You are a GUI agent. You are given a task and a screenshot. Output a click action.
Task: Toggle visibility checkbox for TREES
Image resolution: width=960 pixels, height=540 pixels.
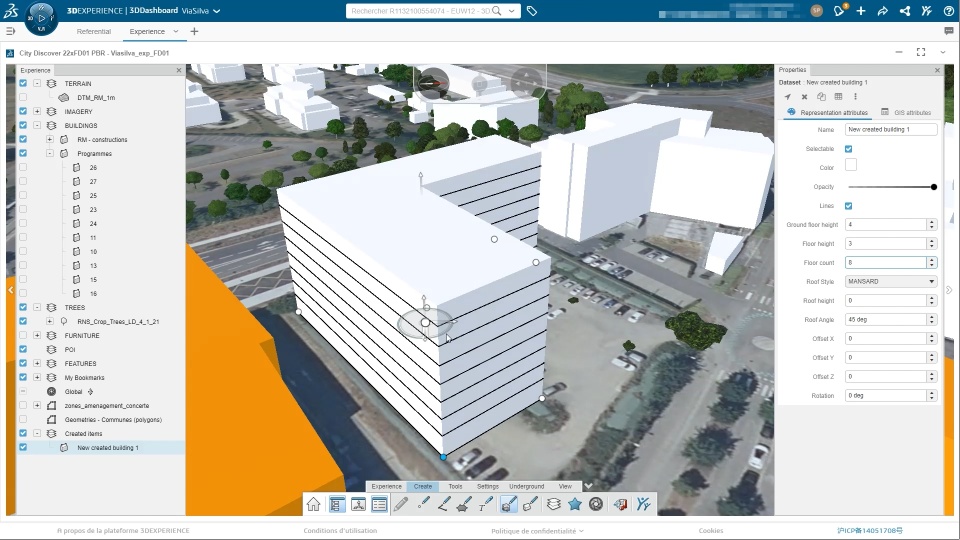[x=23, y=307]
